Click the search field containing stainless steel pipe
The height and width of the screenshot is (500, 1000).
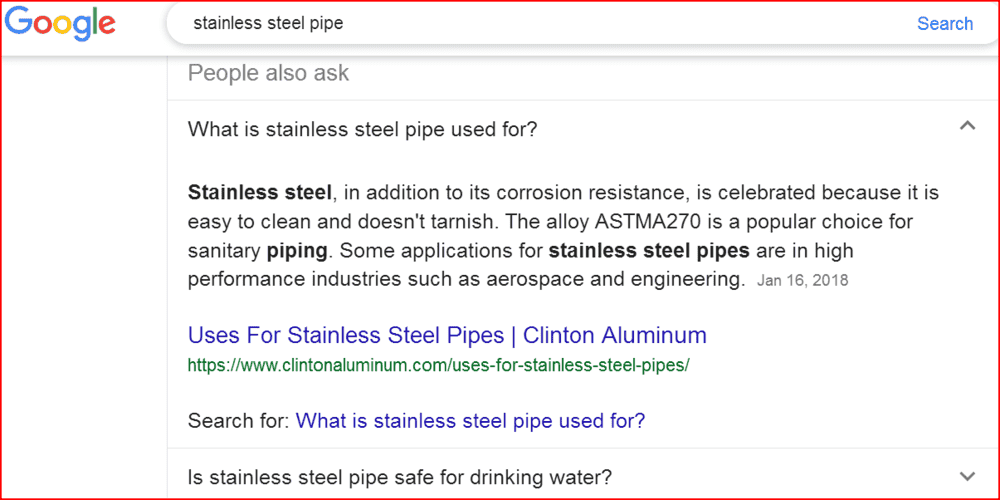click(x=542, y=24)
